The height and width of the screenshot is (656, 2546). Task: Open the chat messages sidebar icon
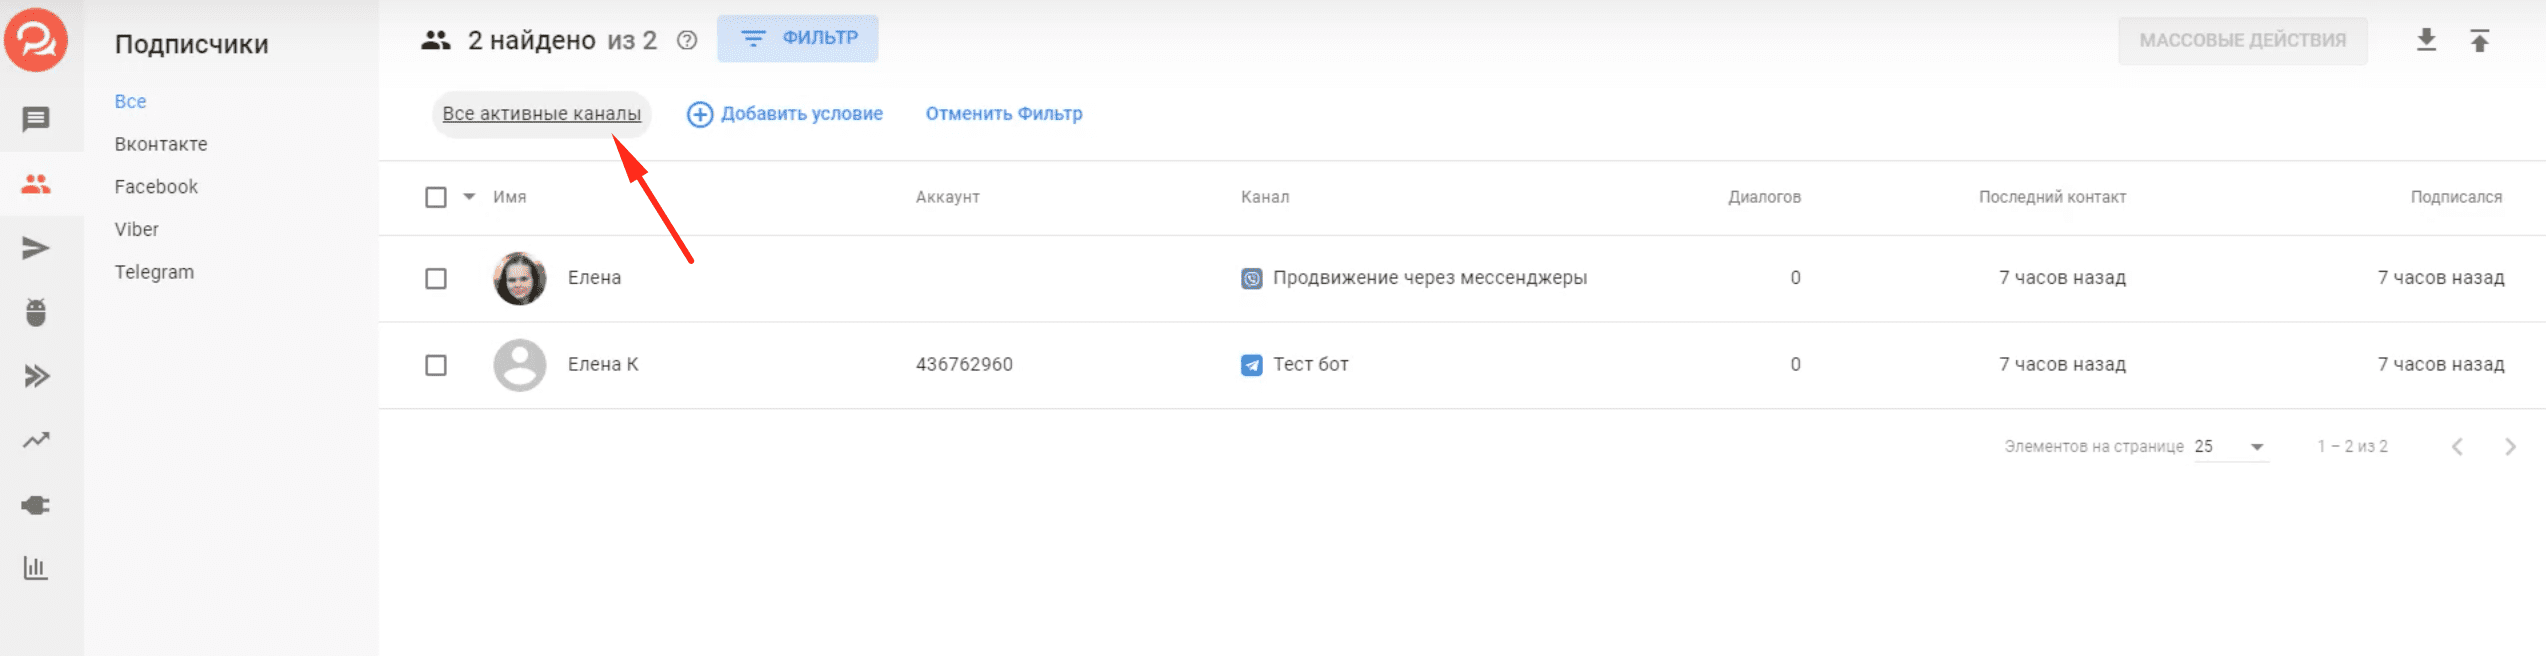coord(36,120)
